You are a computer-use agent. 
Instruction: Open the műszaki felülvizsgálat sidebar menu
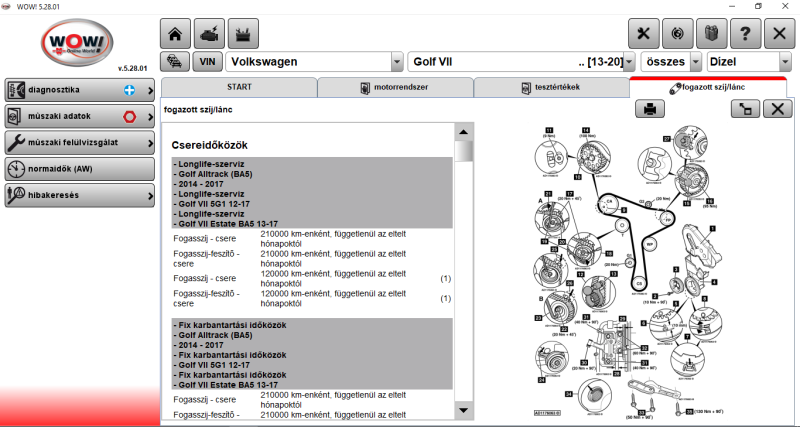point(80,143)
